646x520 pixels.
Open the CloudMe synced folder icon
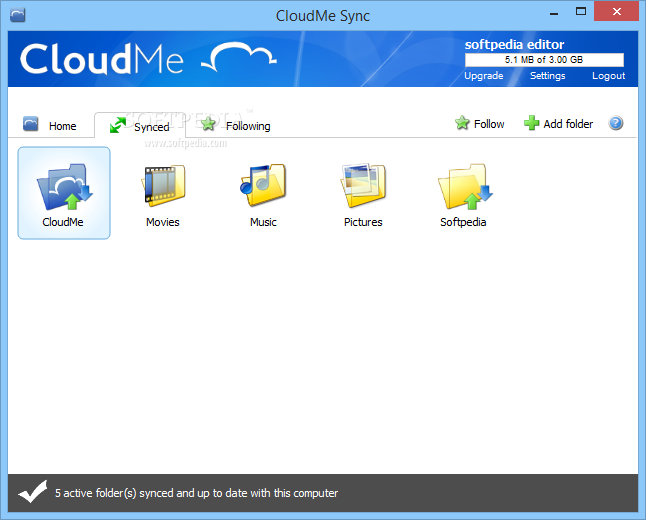click(65, 187)
